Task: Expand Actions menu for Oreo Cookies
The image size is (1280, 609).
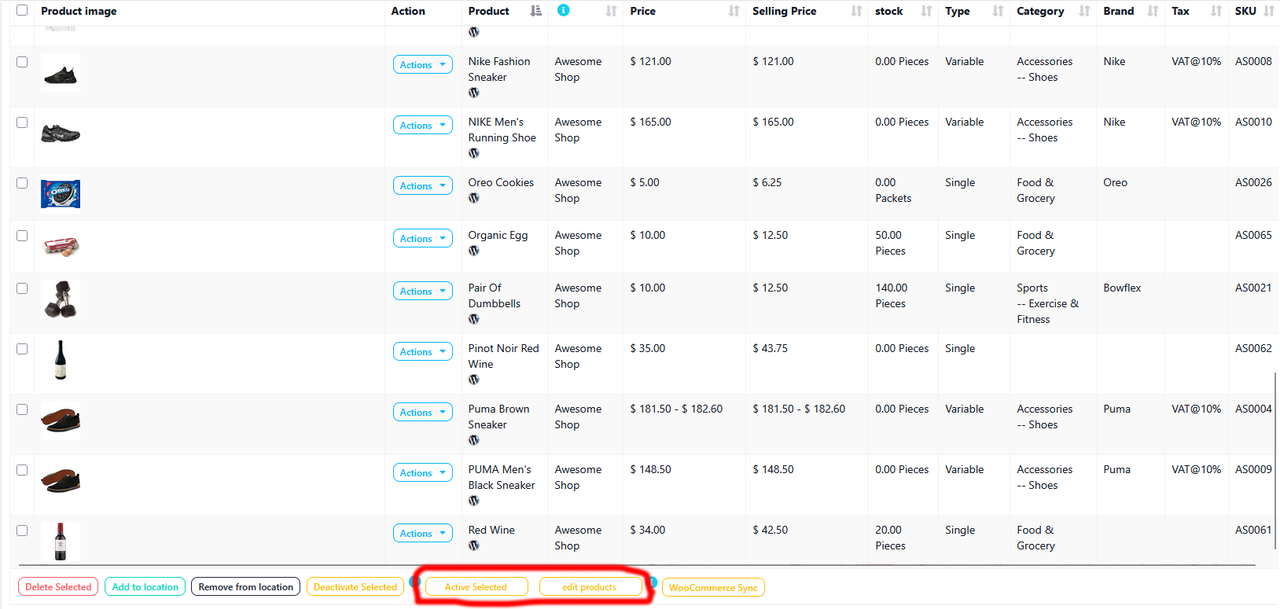Action: click(x=422, y=186)
